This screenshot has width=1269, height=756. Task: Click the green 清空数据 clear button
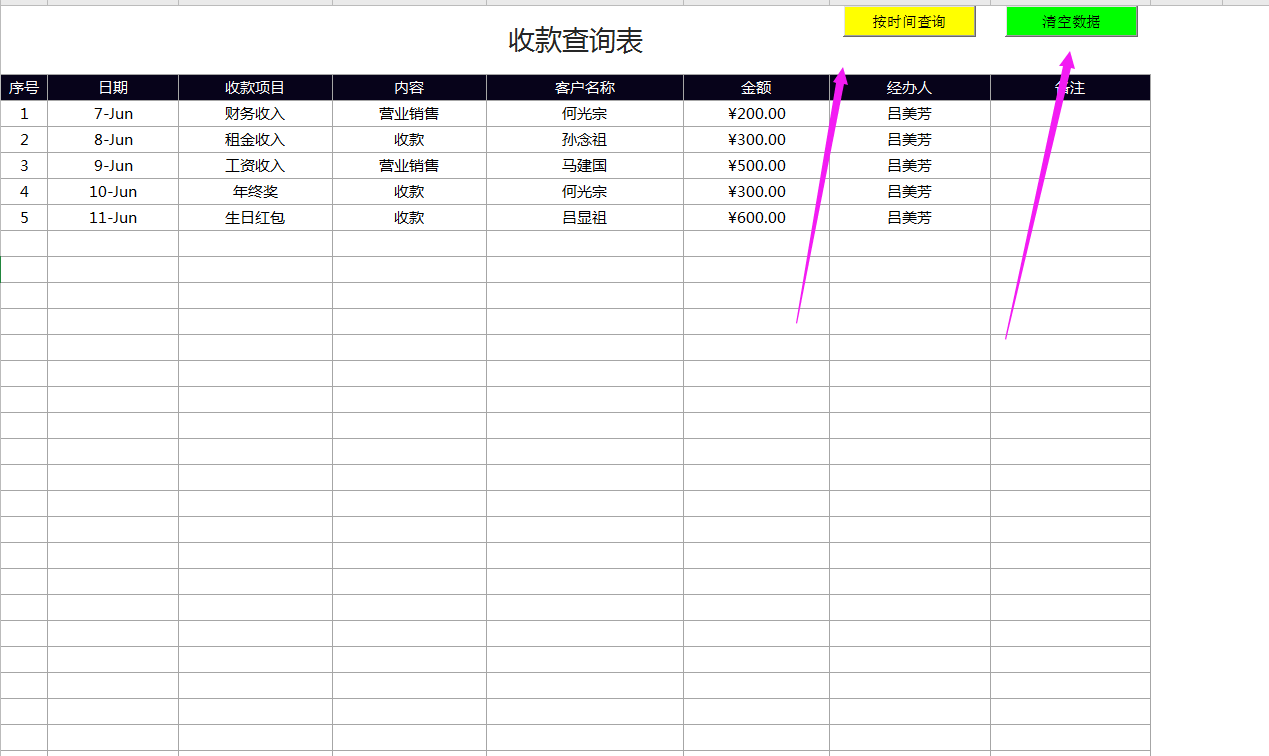pyautogui.click(x=1070, y=21)
